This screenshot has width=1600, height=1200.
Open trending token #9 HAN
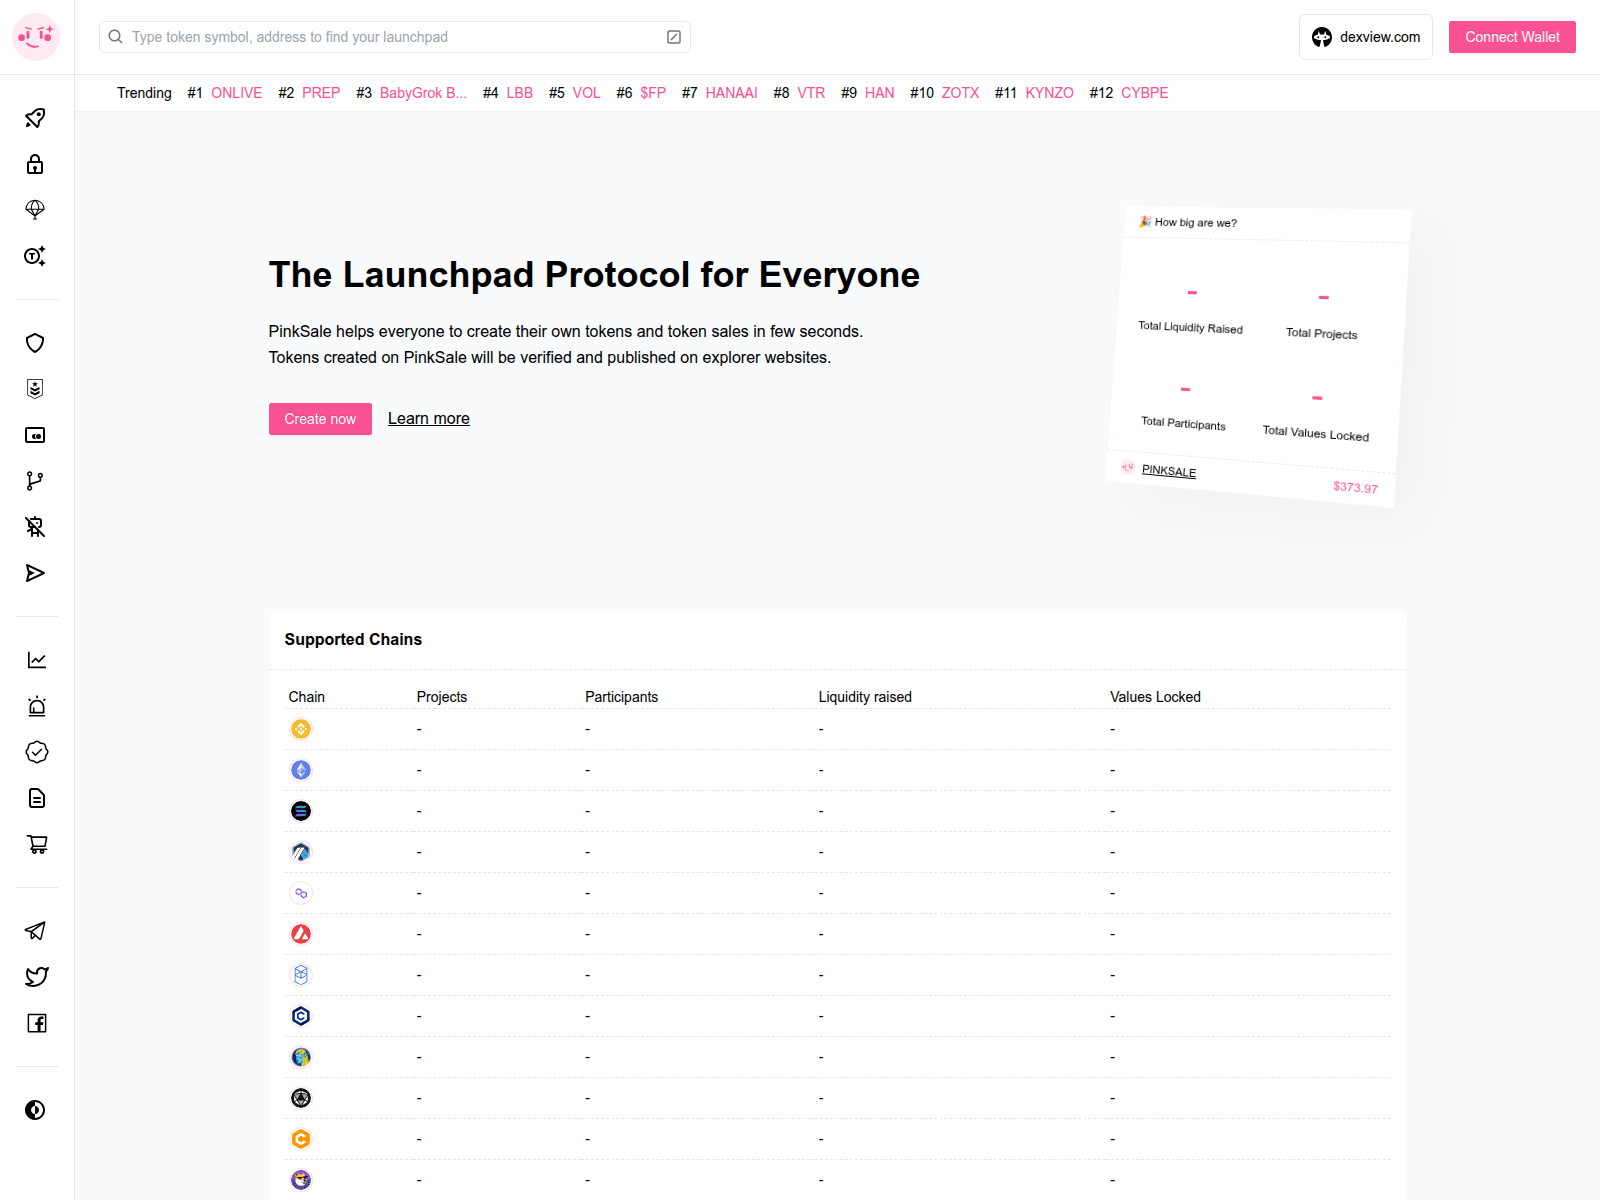click(879, 93)
